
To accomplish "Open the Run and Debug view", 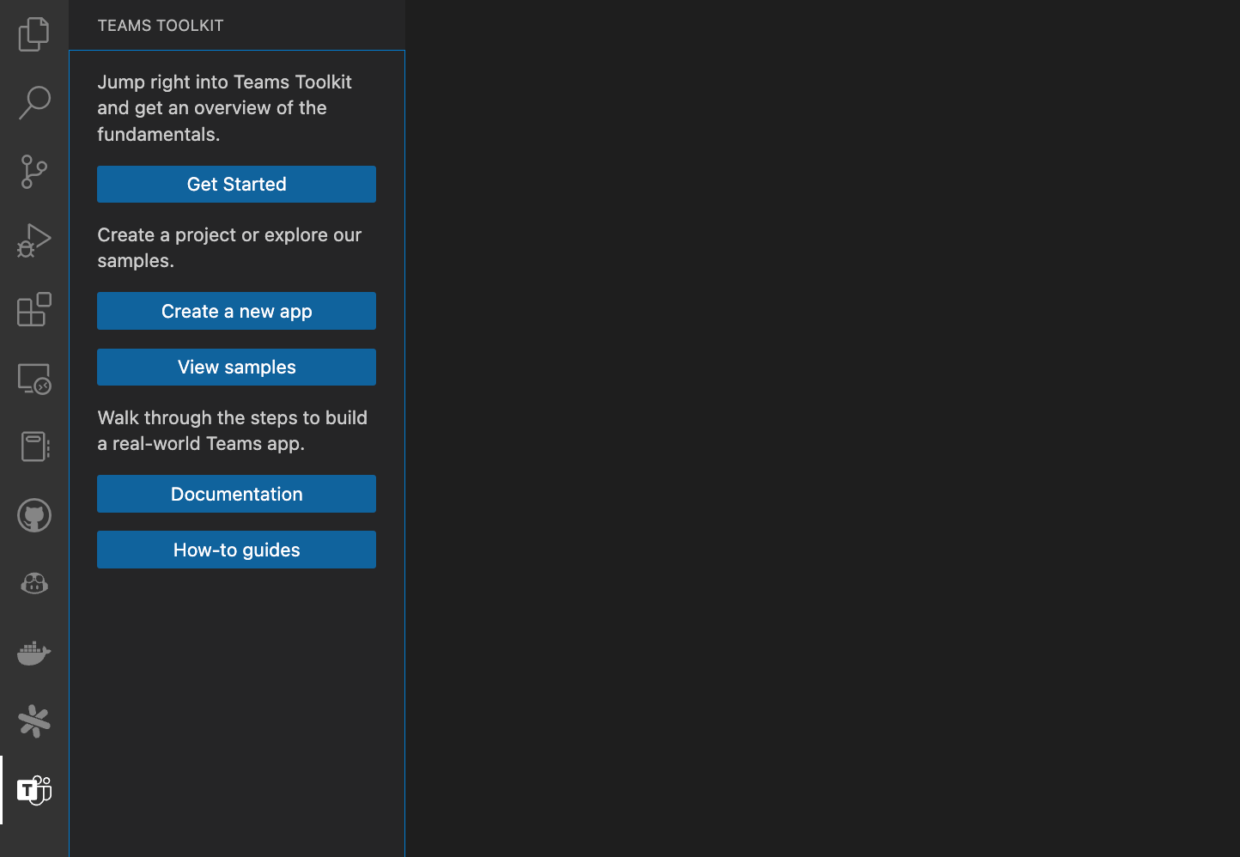I will click(34, 241).
